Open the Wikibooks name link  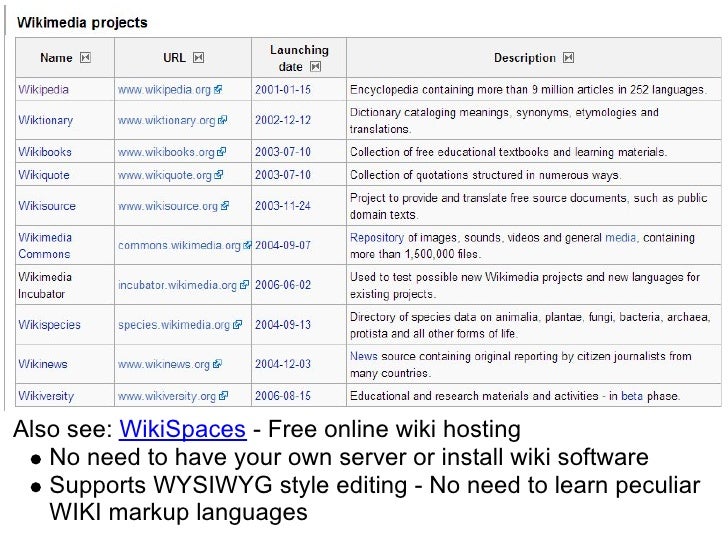coord(45,152)
